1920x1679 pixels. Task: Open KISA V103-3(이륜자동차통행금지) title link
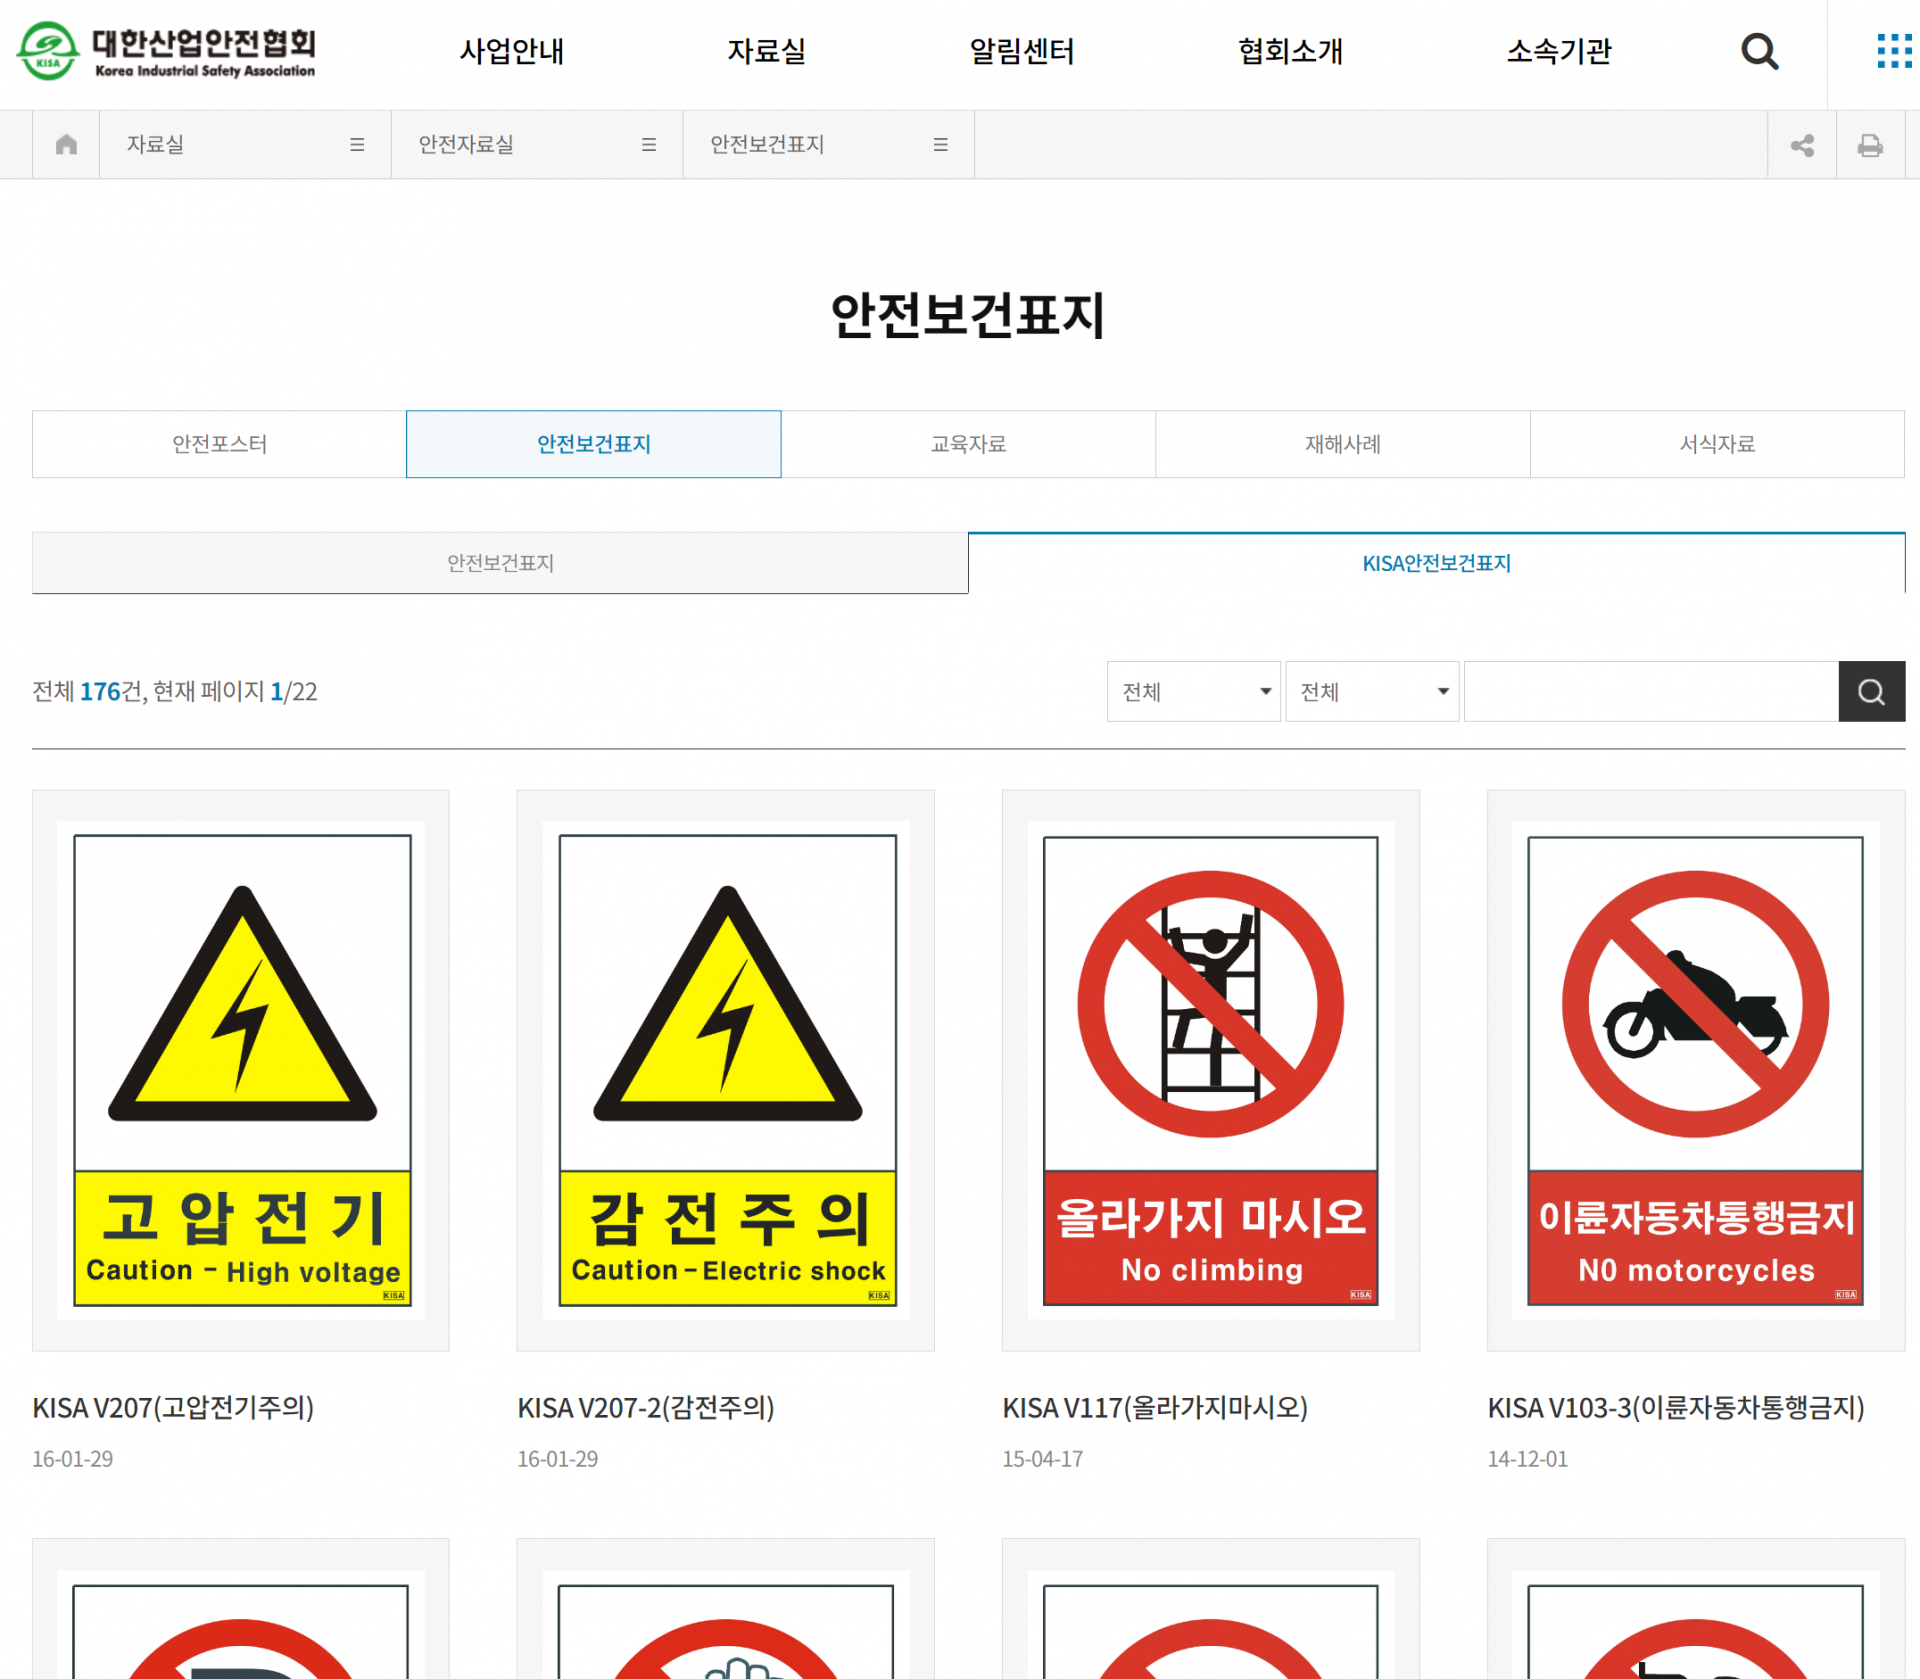pos(1676,1408)
